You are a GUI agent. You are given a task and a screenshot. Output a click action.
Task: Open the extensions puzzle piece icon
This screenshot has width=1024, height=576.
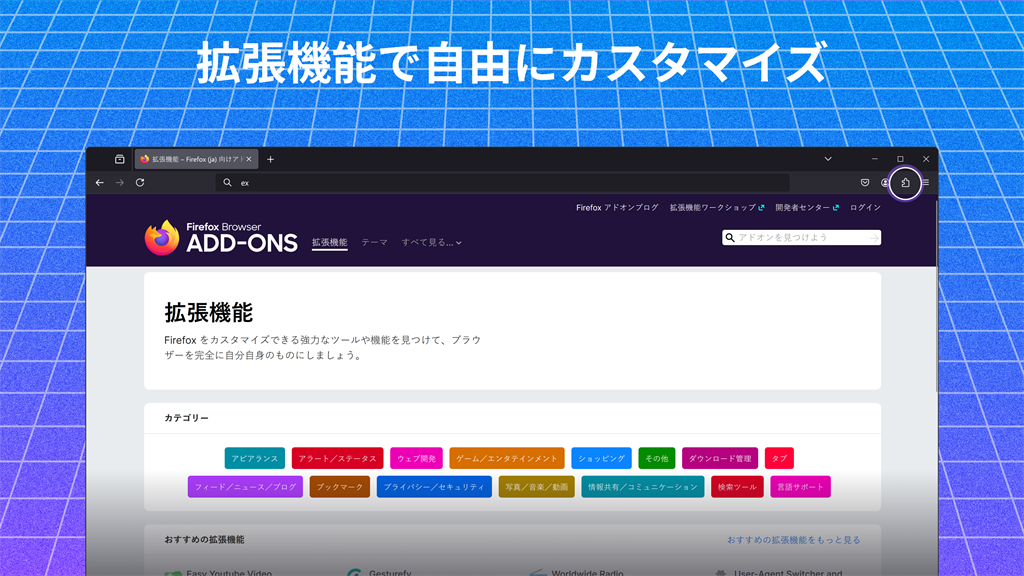click(905, 183)
